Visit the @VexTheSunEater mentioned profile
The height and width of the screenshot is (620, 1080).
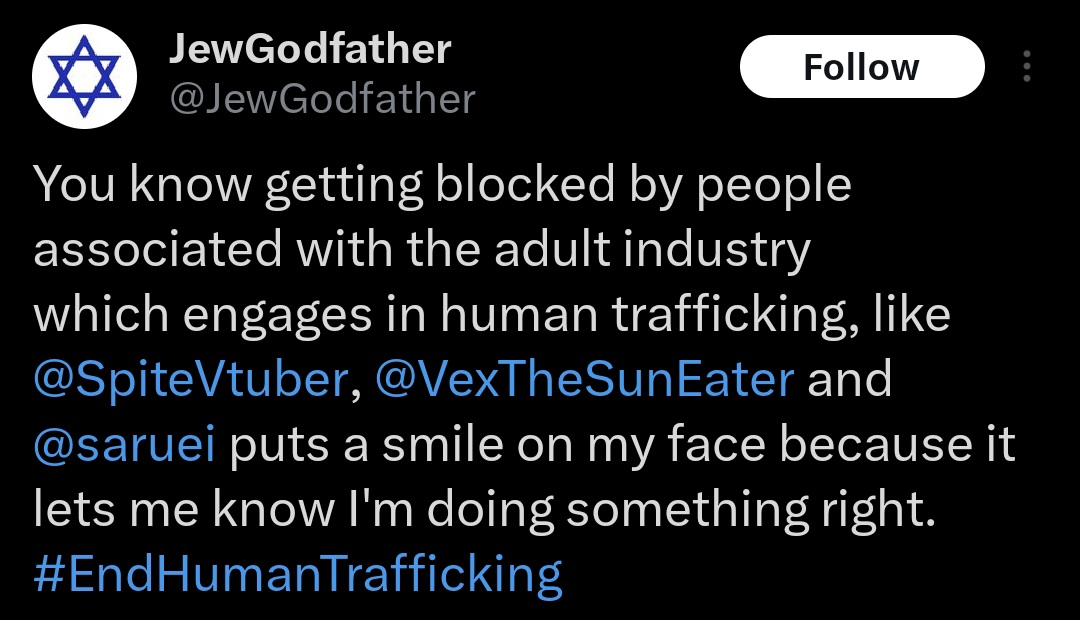[585, 380]
